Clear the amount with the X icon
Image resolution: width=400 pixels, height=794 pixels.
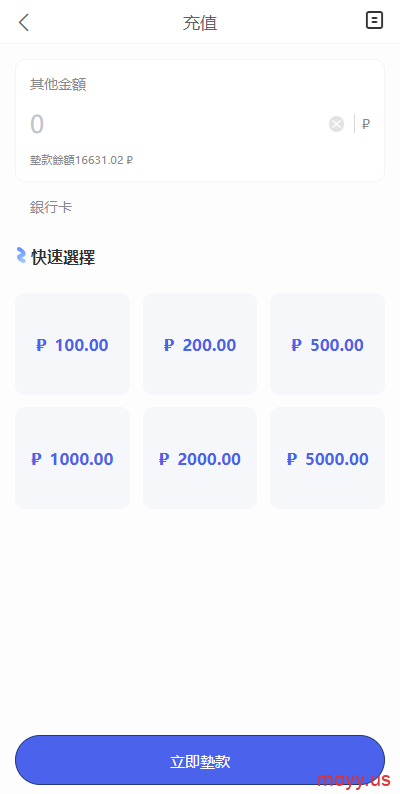pos(336,124)
